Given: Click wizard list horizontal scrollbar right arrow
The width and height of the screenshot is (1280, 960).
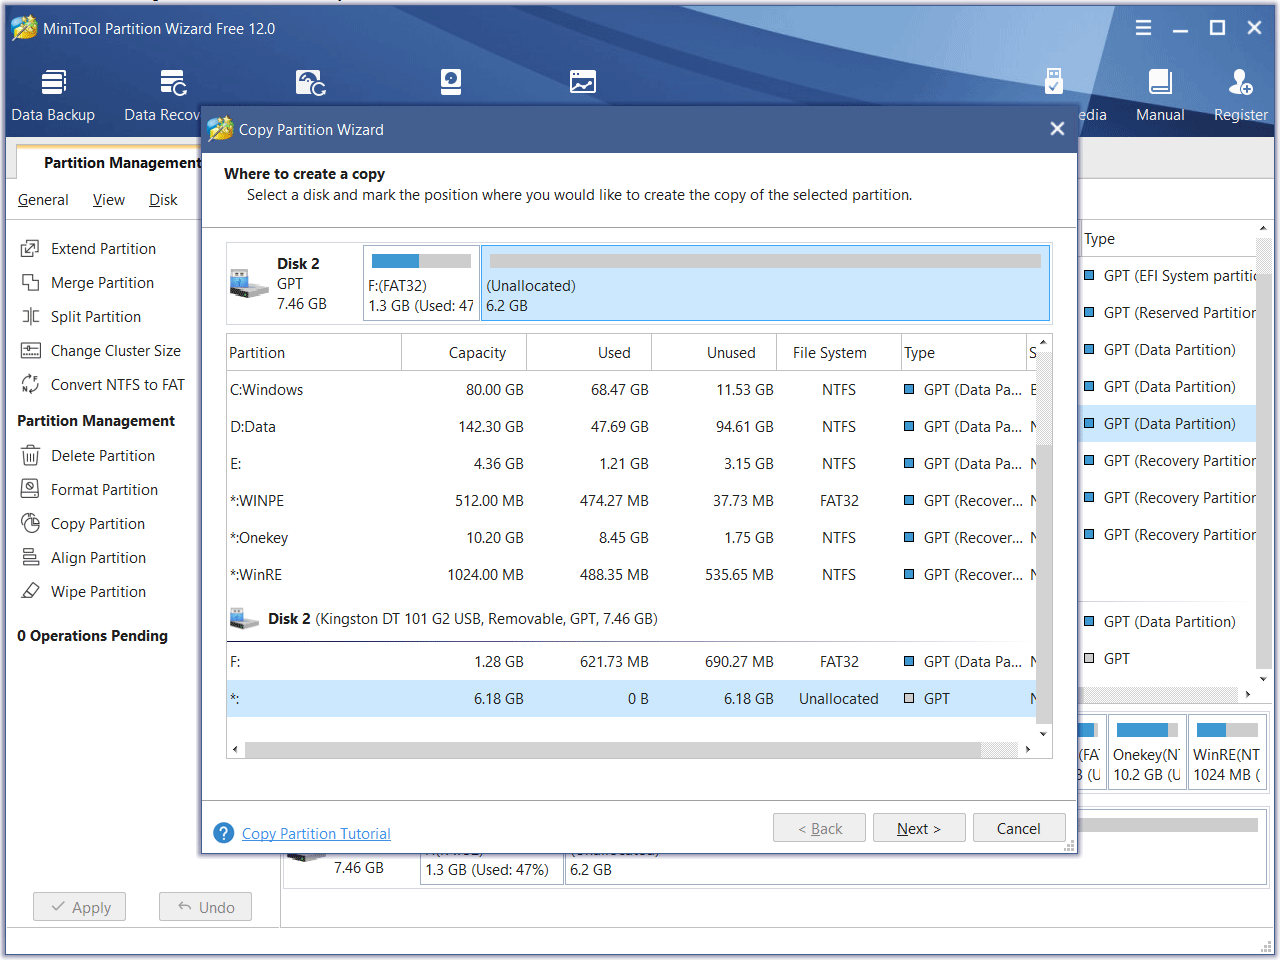Looking at the screenshot, I should click(1028, 749).
